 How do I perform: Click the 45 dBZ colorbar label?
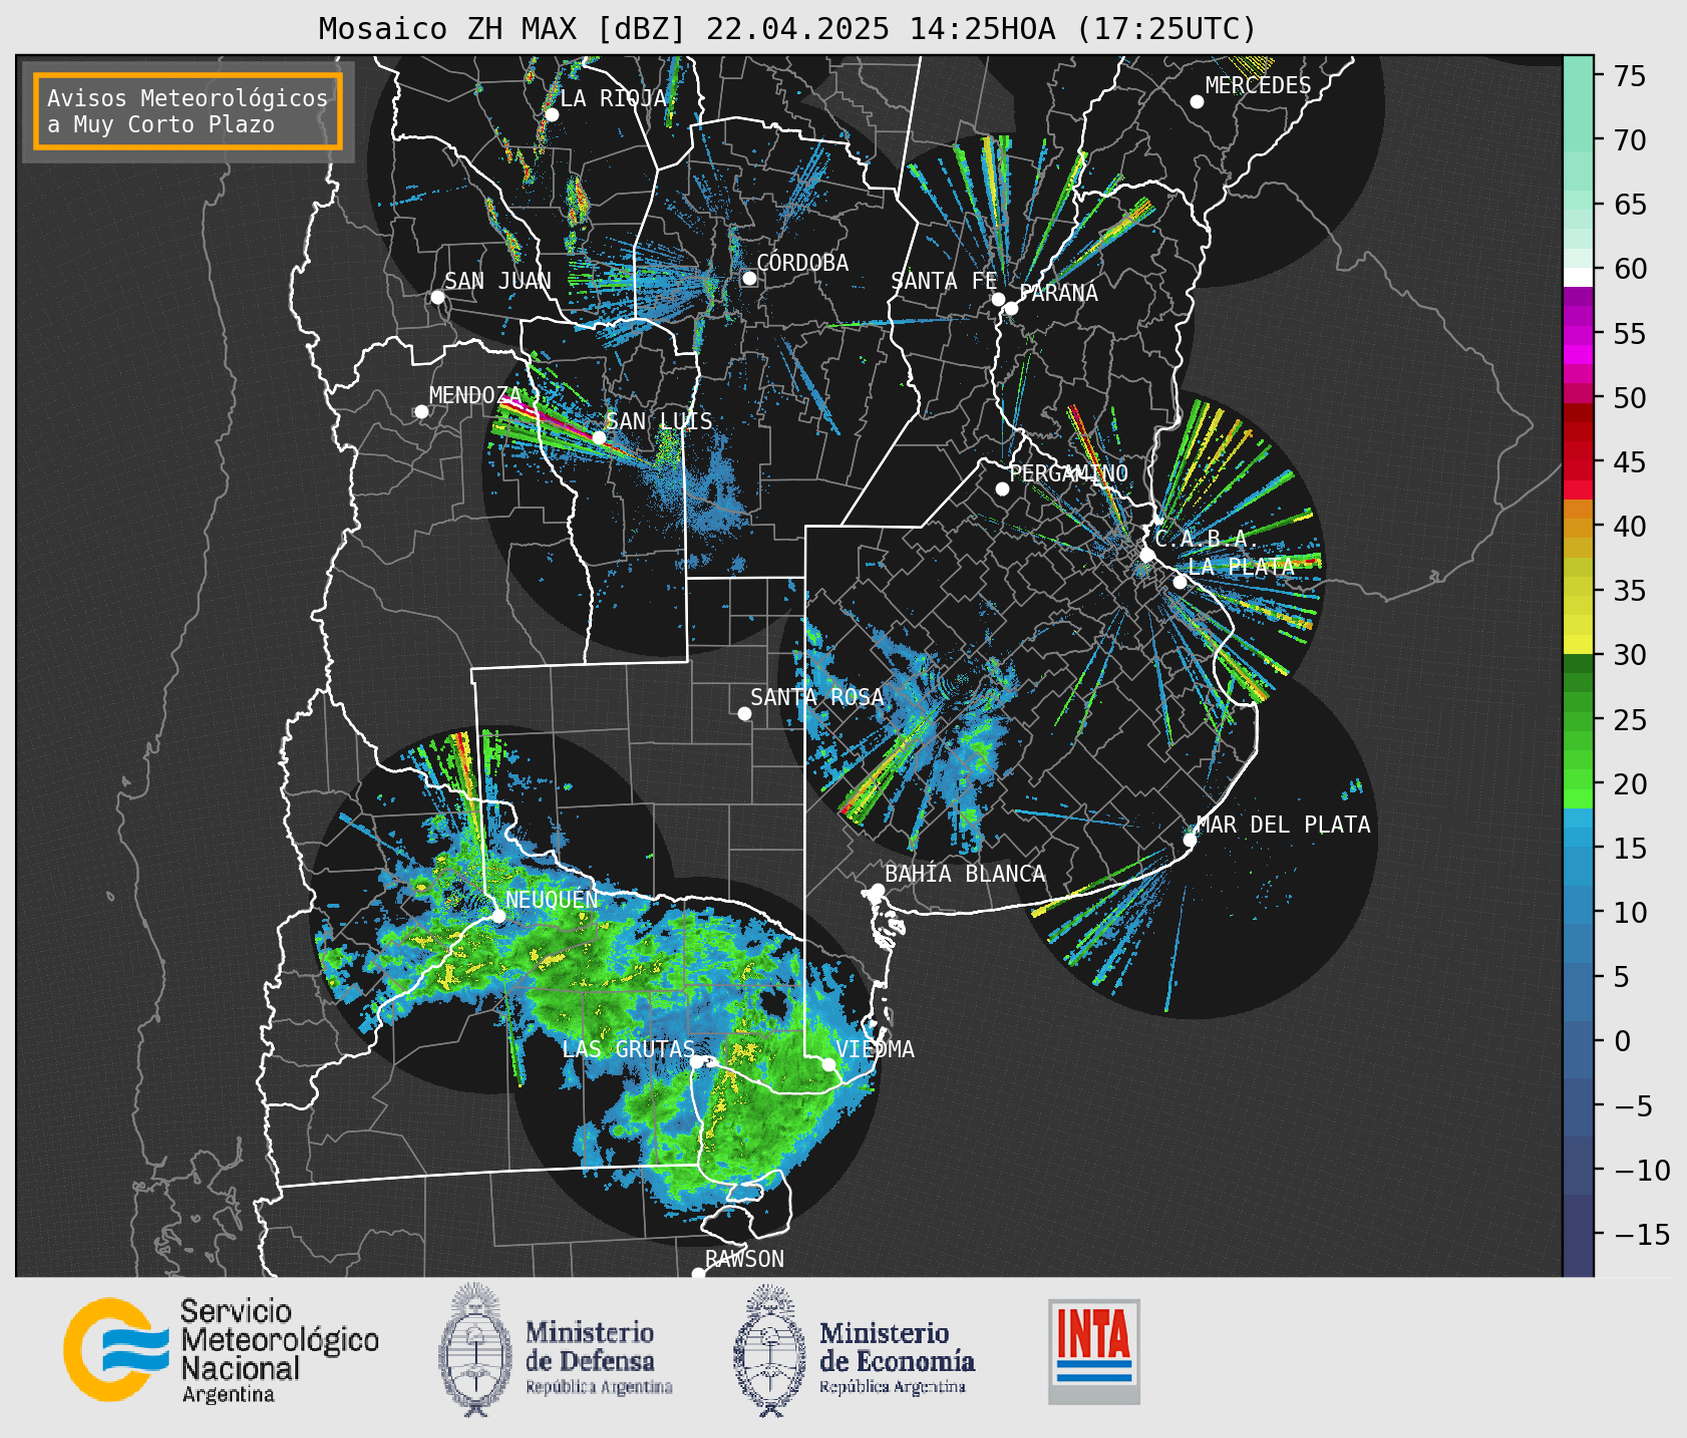1629,462
